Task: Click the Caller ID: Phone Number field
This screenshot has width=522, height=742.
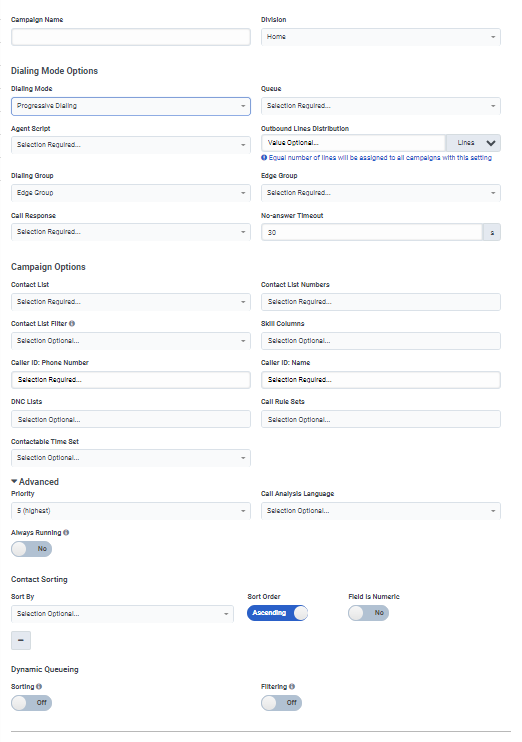Action: click(131, 380)
